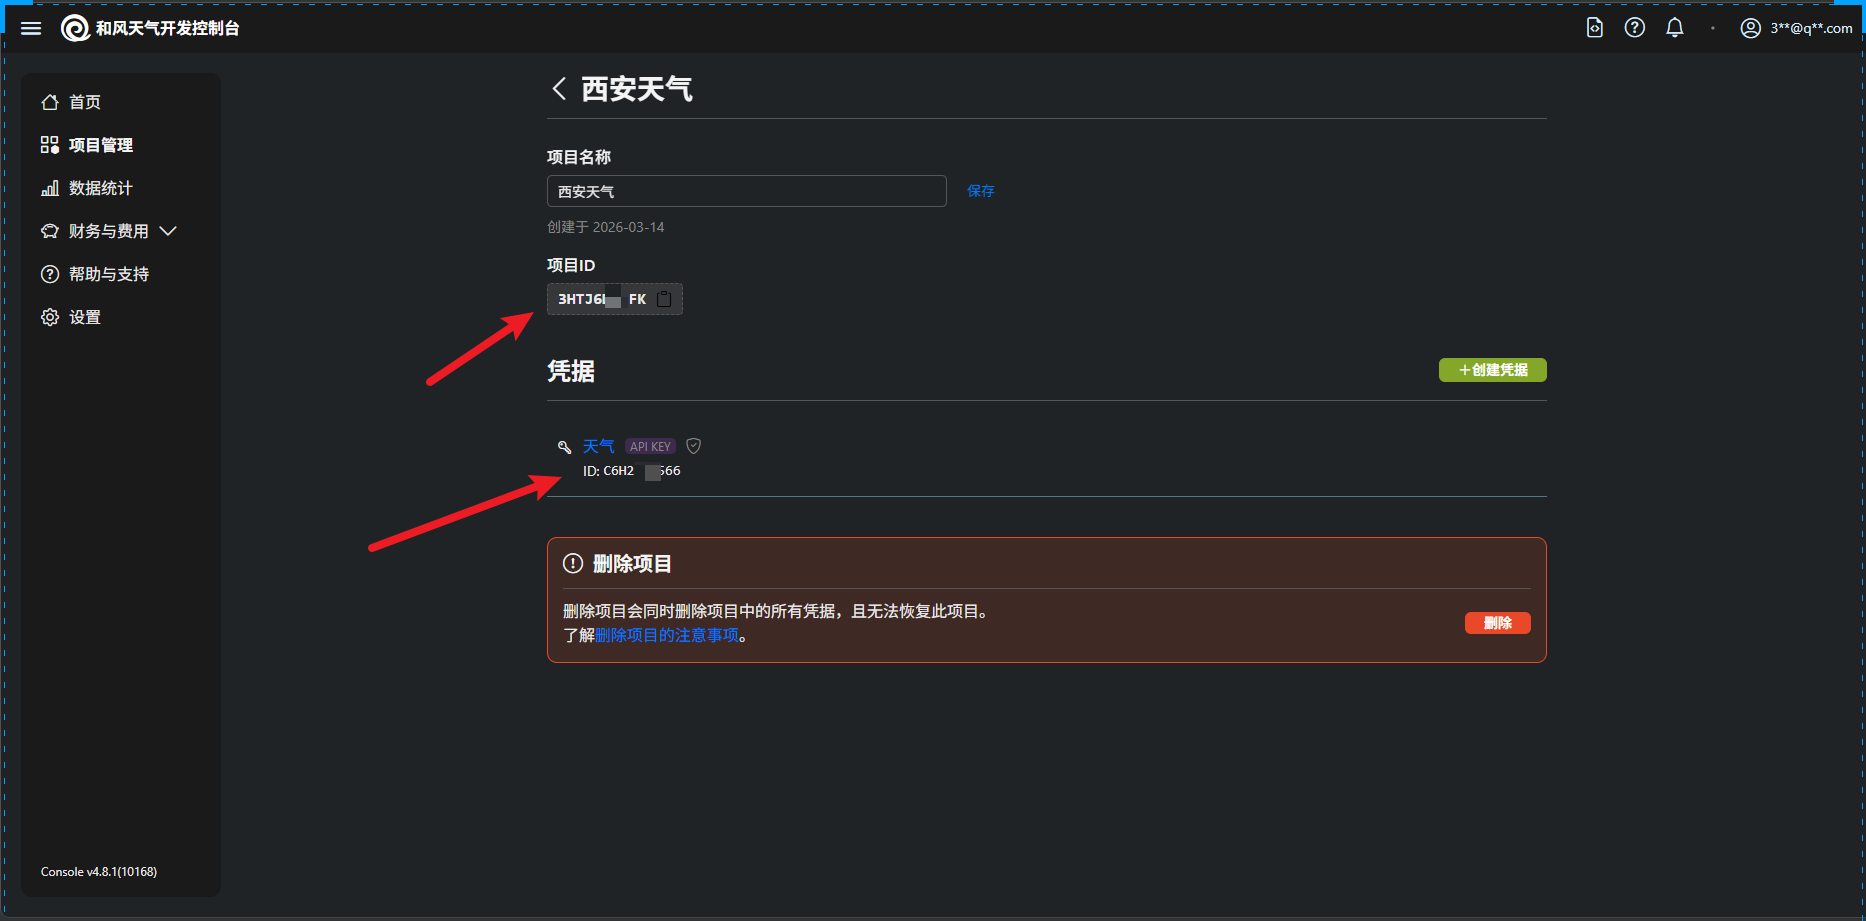This screenshot has height=921, width=1866.
Task: Click the shield icon next to API KEY
Action: 693,446
